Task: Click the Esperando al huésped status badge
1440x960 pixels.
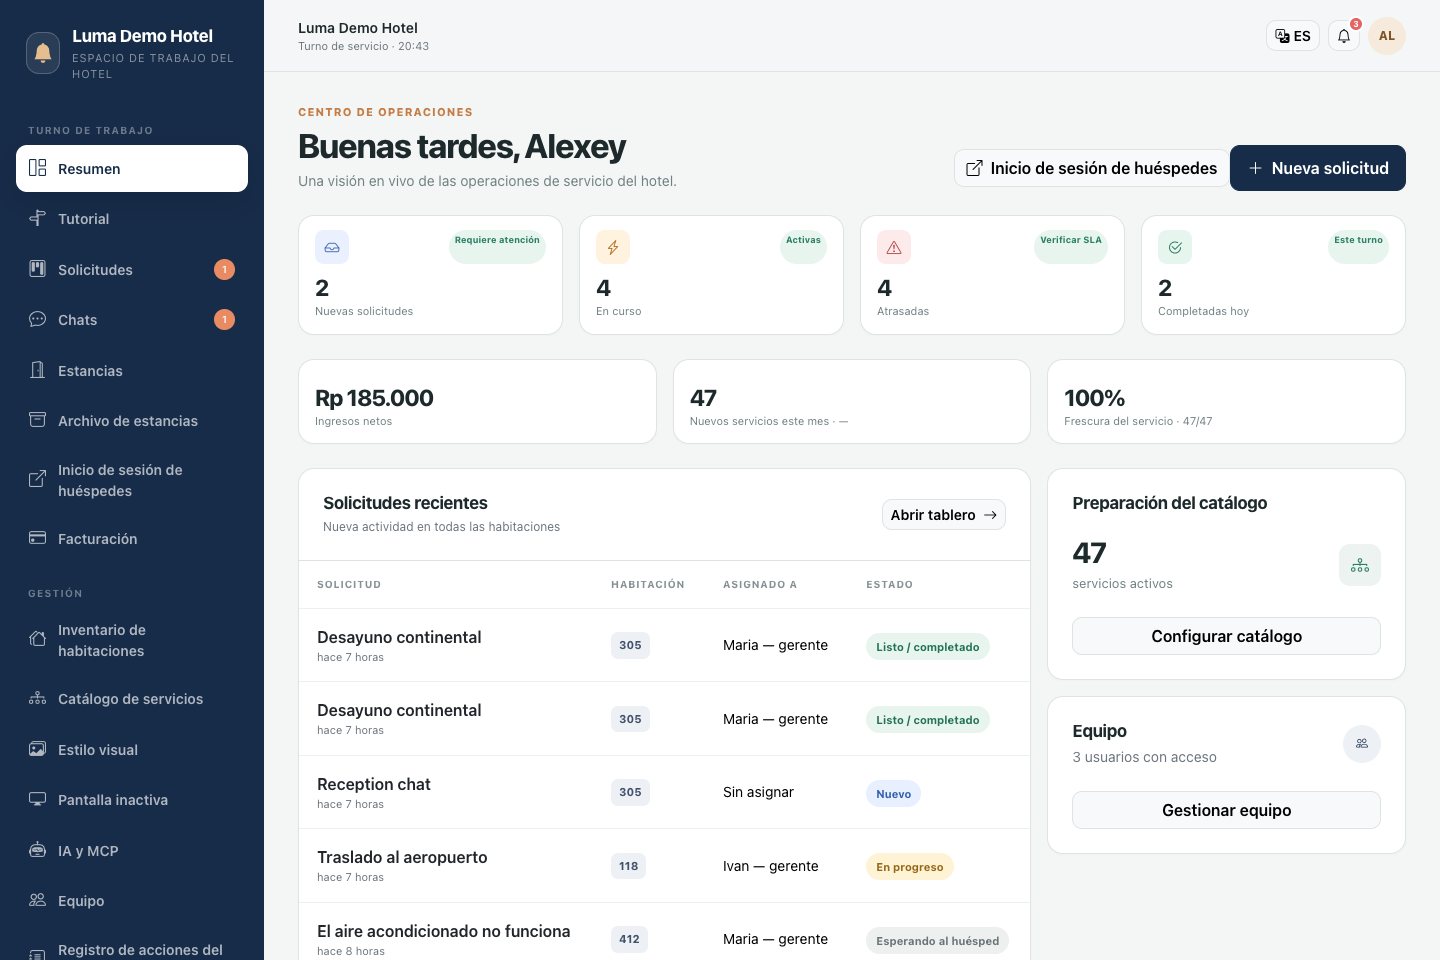Action: pos(938,941)
